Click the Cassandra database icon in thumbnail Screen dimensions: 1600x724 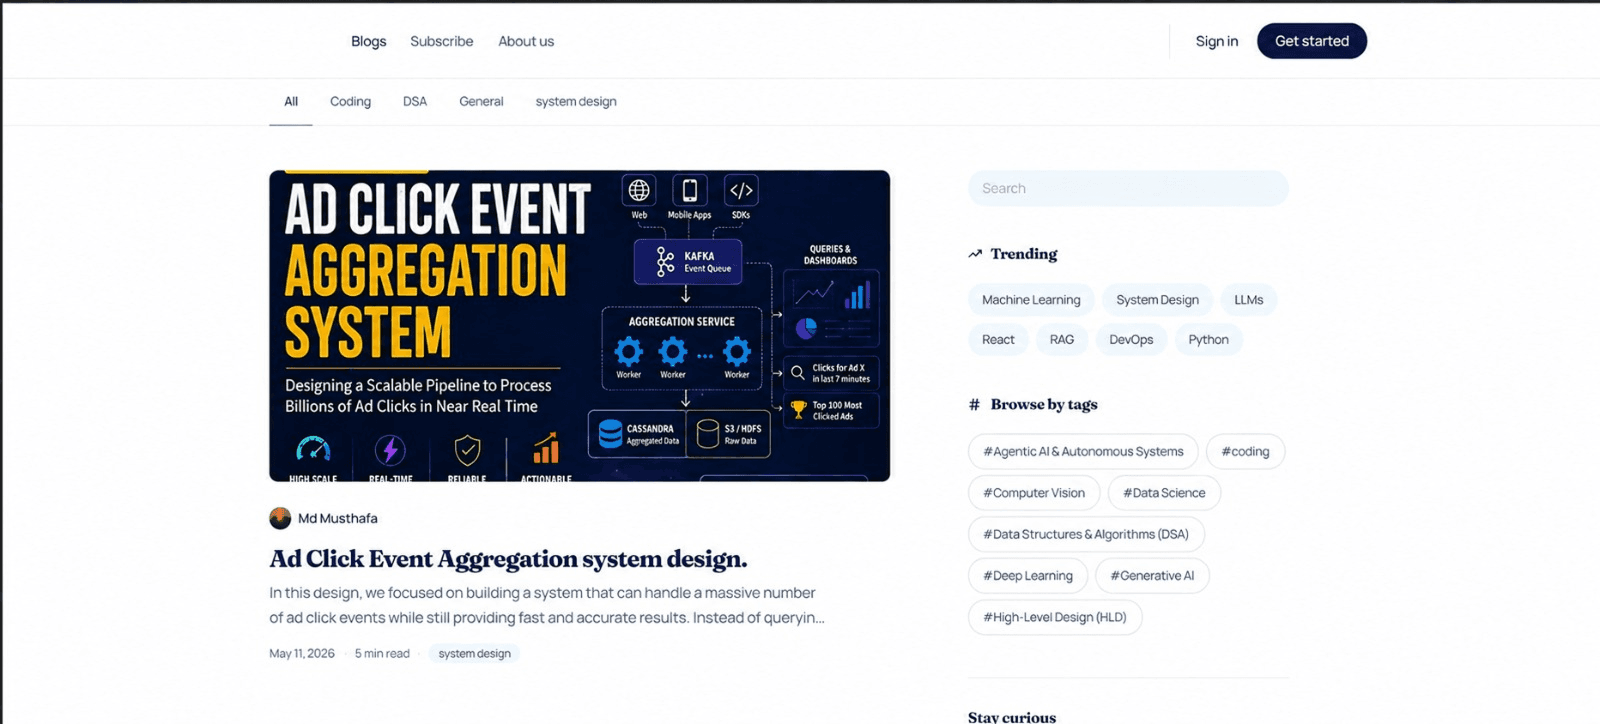point(610,433)
